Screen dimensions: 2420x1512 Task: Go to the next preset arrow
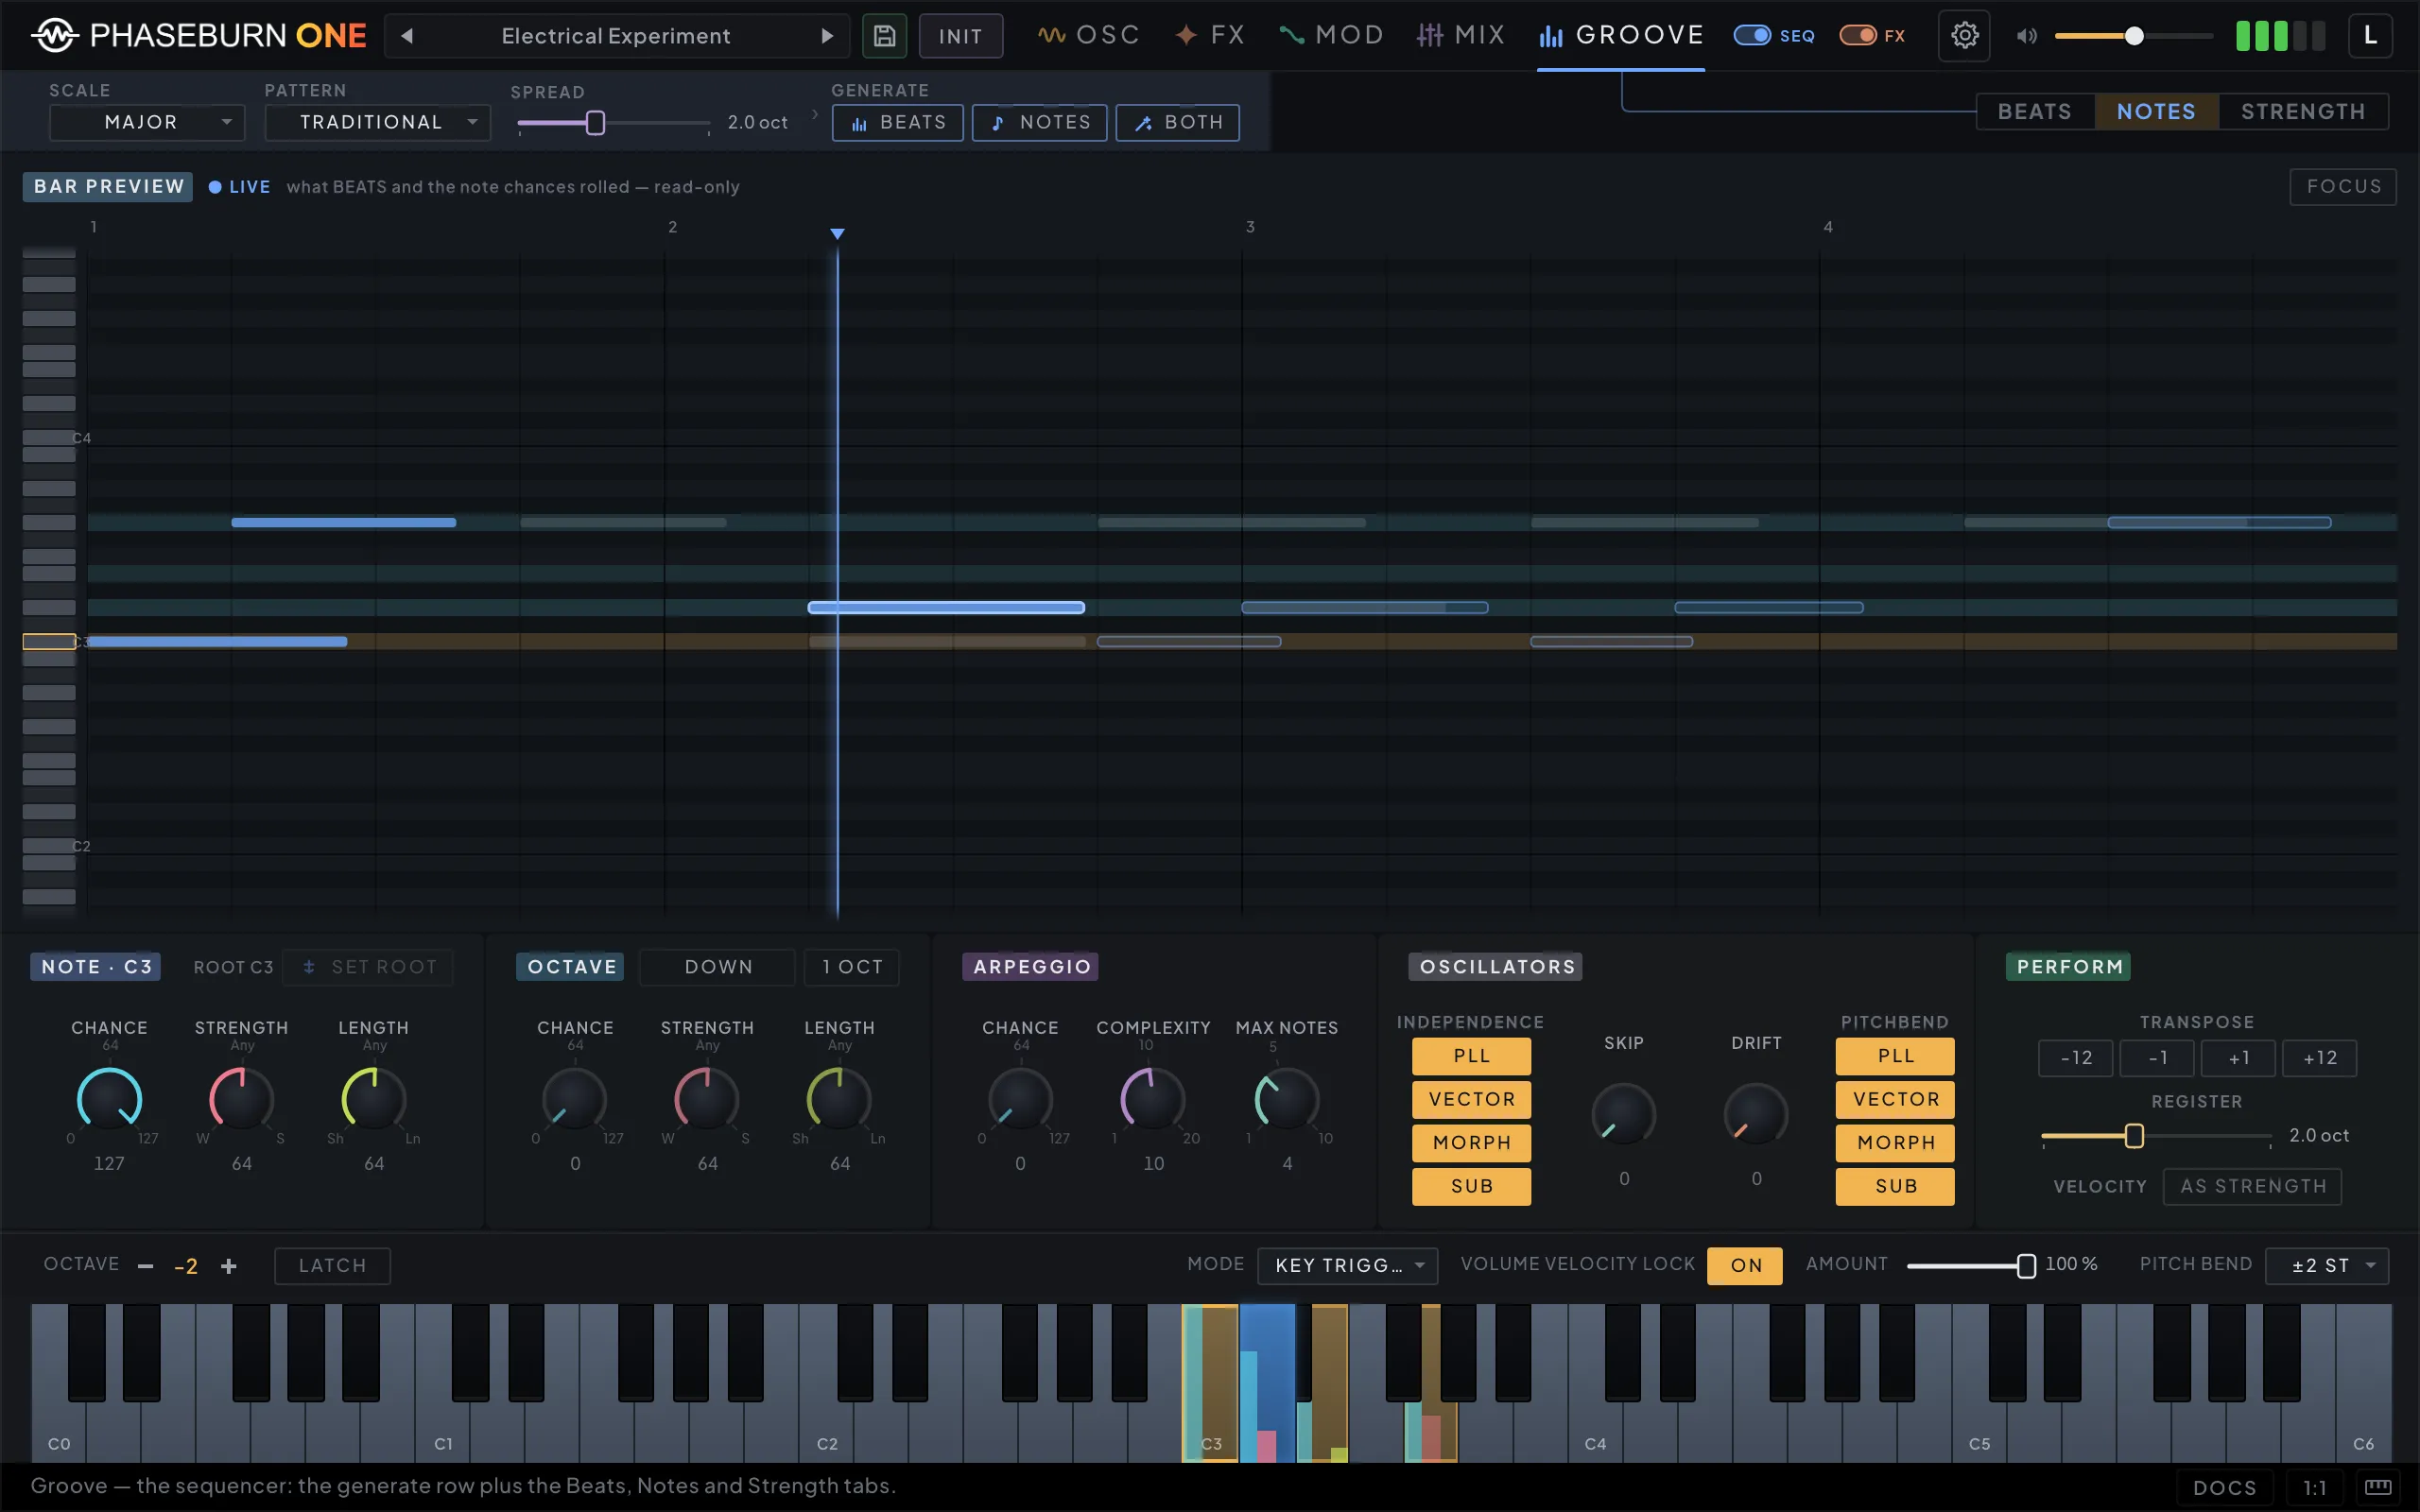[827, 36]
